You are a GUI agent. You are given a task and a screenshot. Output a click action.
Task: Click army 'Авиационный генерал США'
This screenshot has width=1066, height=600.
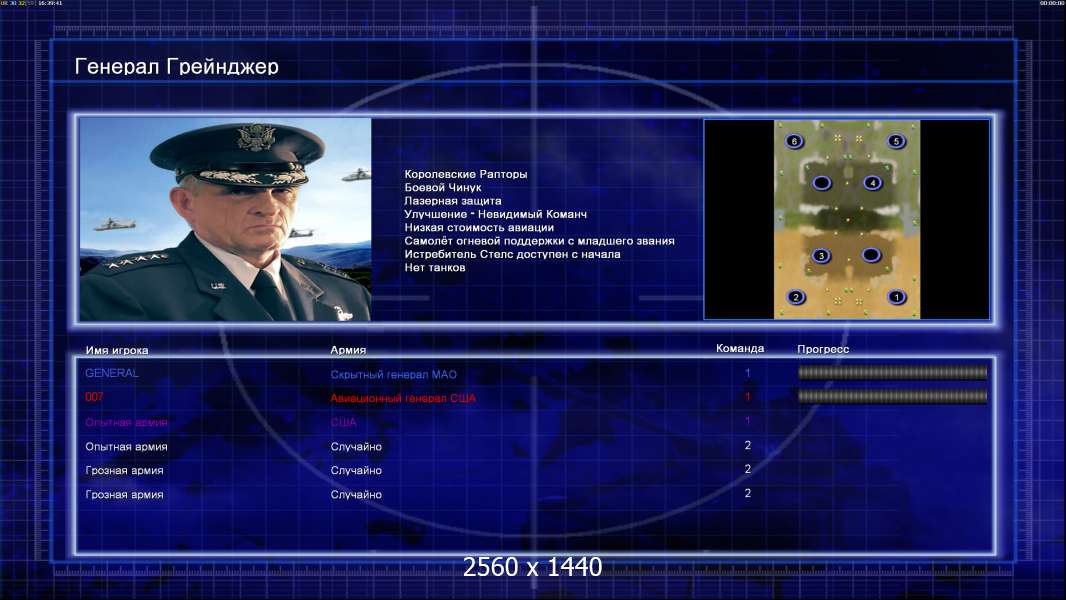pos(403,398)
